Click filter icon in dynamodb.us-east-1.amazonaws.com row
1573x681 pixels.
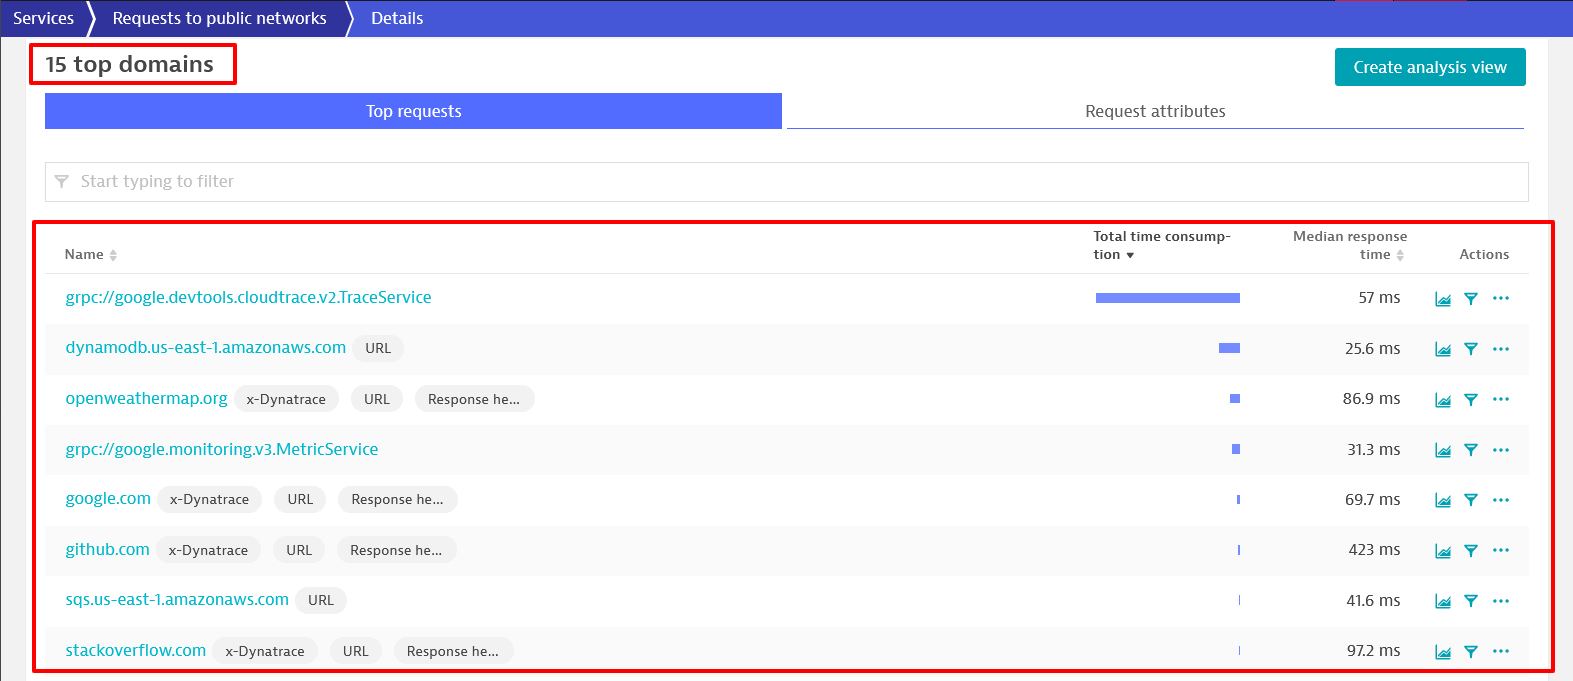click(1470, 349)
